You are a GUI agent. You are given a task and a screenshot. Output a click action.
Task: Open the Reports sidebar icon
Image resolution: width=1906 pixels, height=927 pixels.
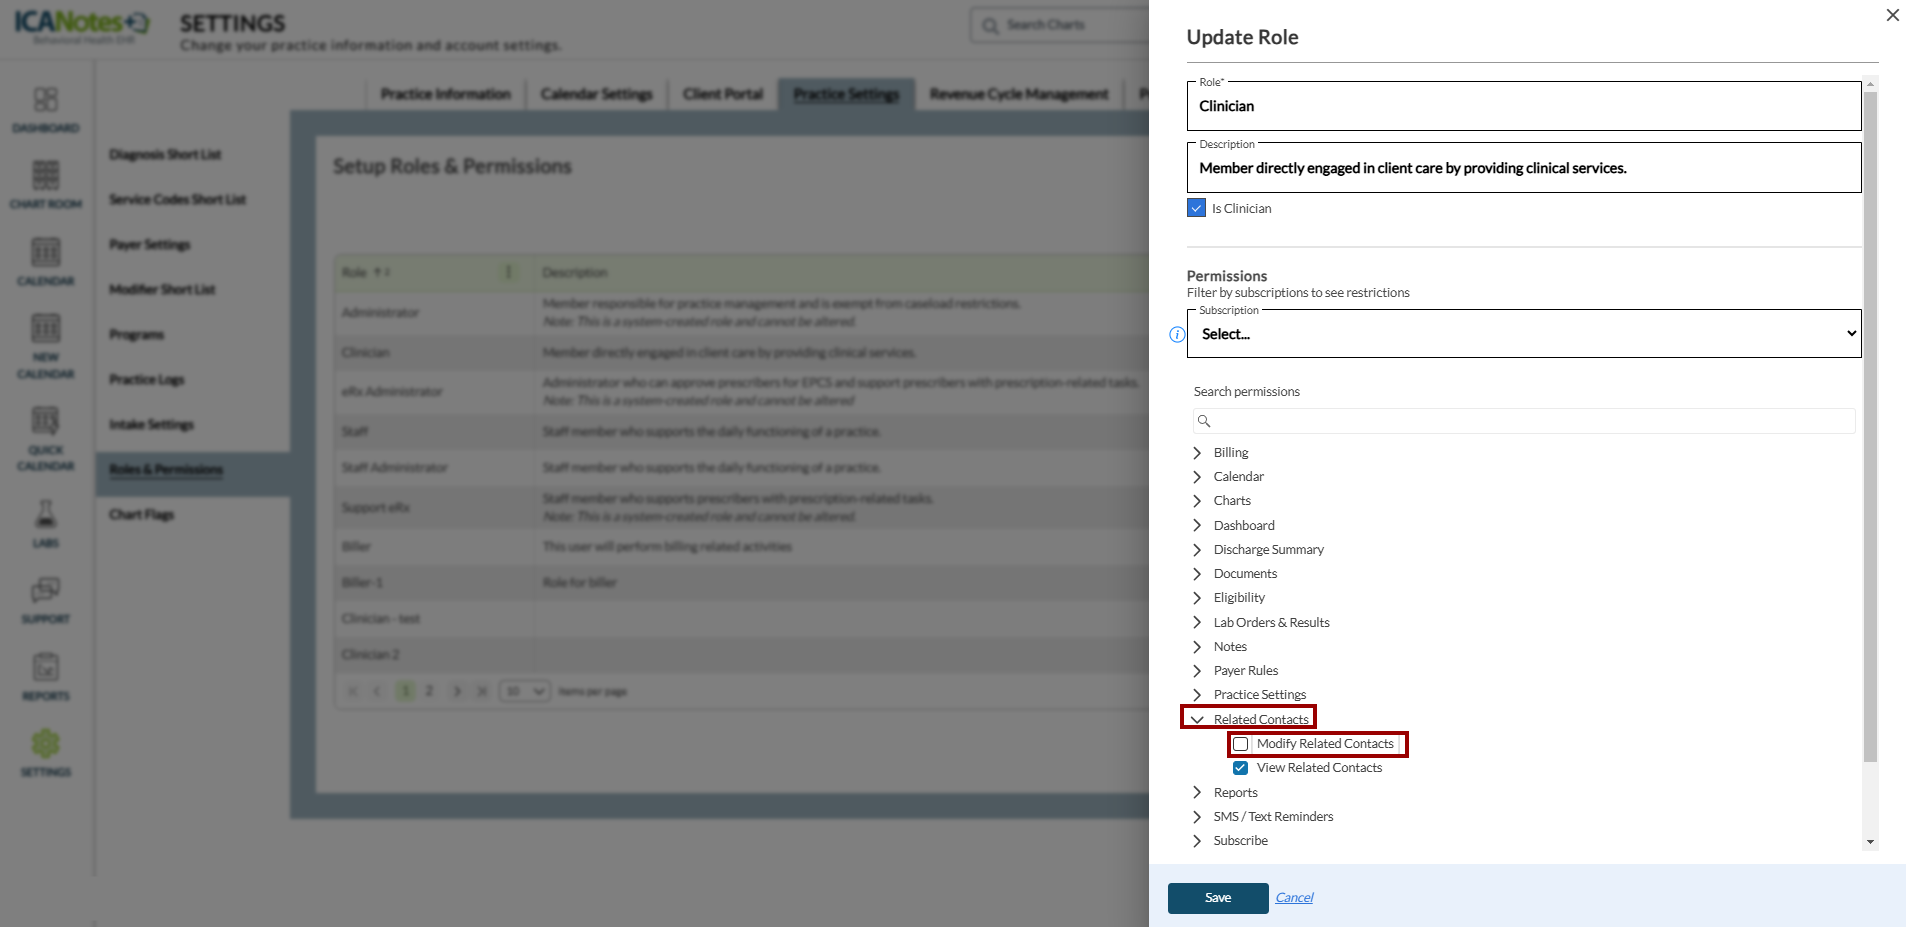point(46,667)
